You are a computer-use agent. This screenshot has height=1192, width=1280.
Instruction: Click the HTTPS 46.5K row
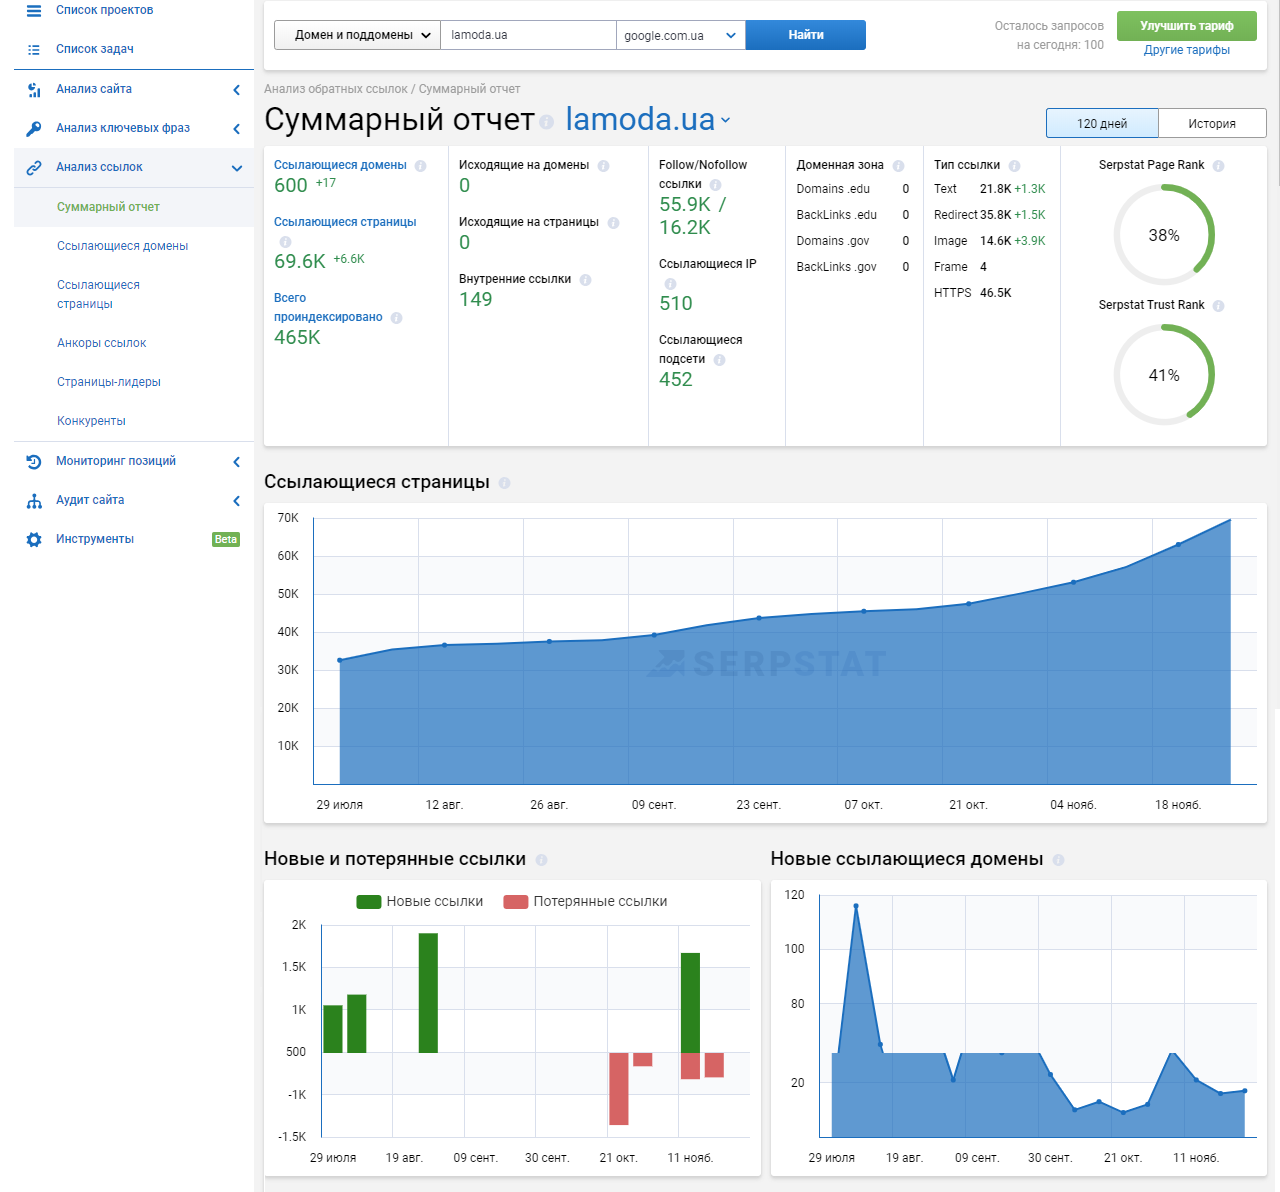[x=973, y=293]
